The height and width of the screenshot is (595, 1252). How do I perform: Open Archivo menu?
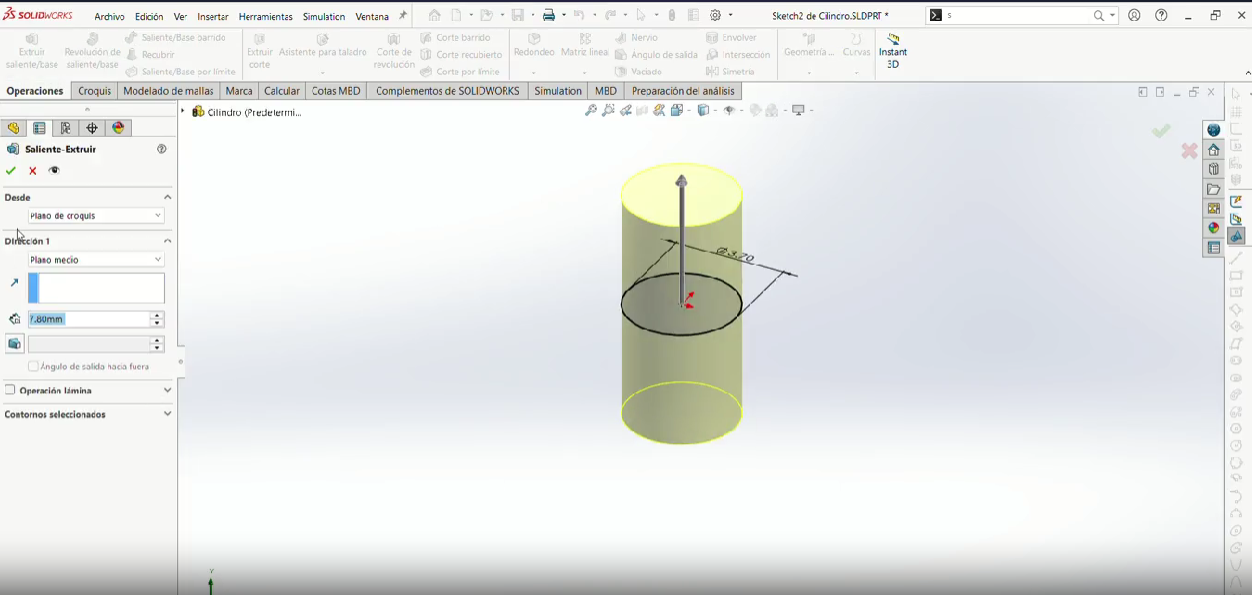110,17
